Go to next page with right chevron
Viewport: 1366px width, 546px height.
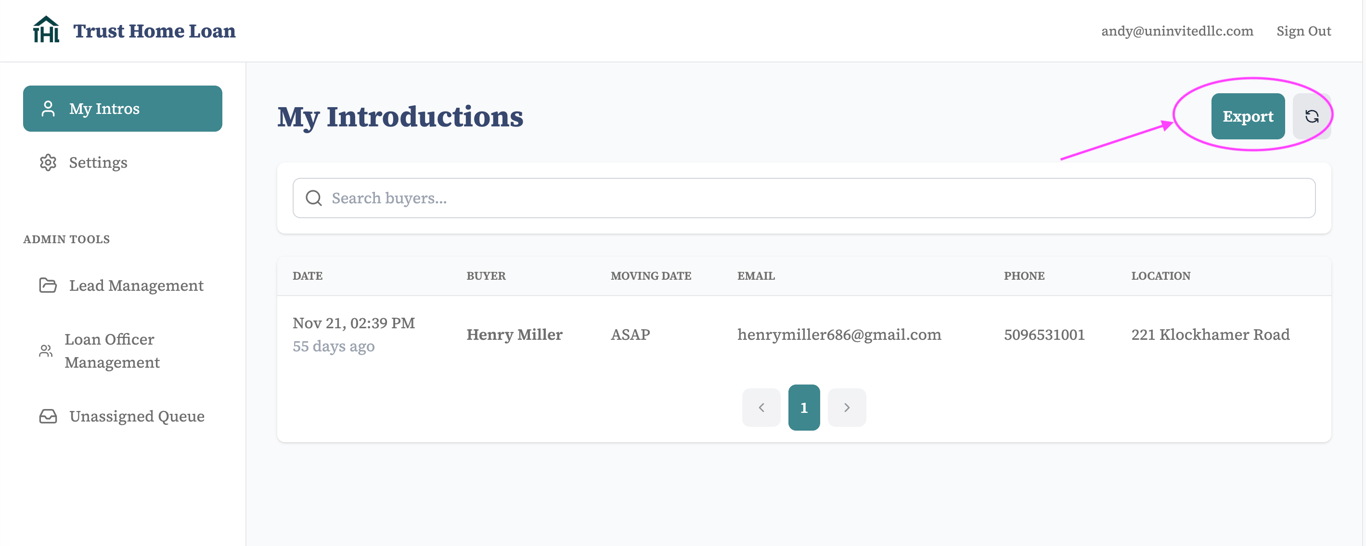[x=847, y=407]
